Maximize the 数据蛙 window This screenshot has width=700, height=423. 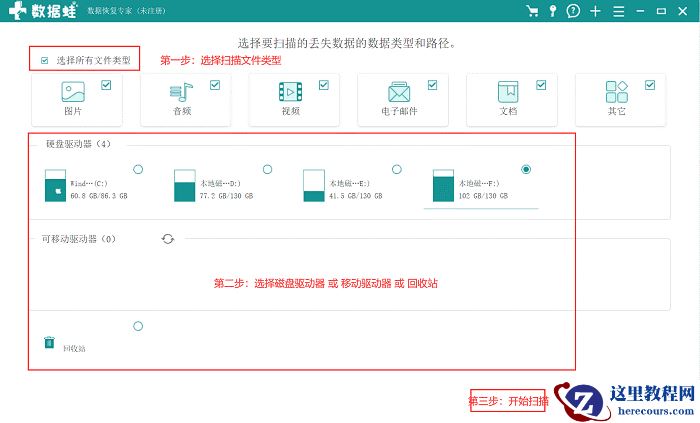(661, 11)
